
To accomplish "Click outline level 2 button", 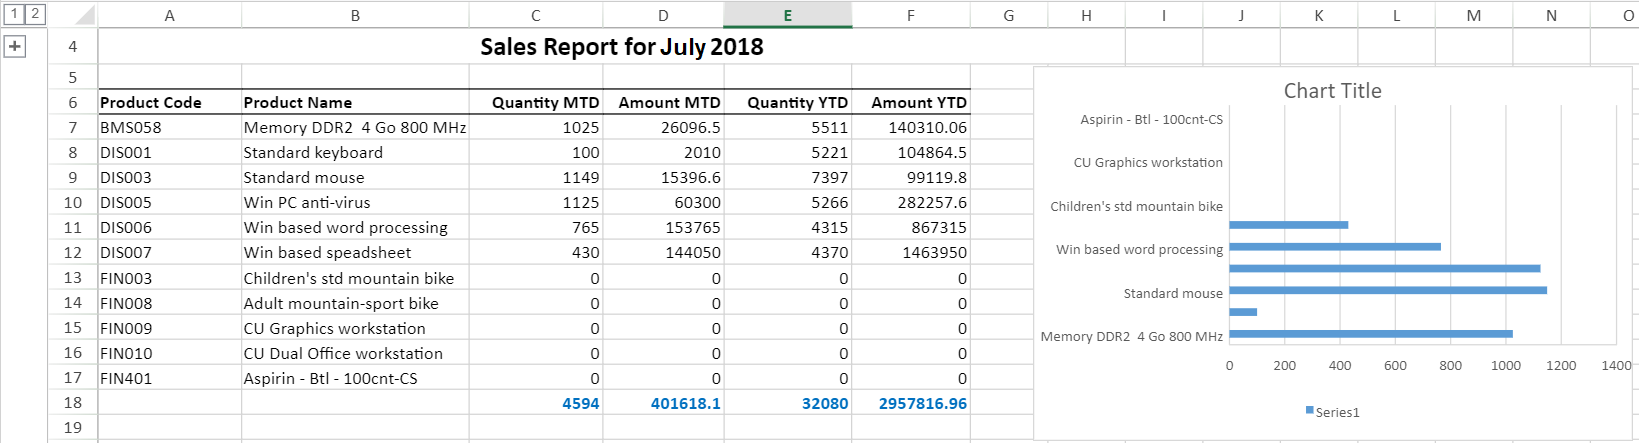I will tap(34, 14).
